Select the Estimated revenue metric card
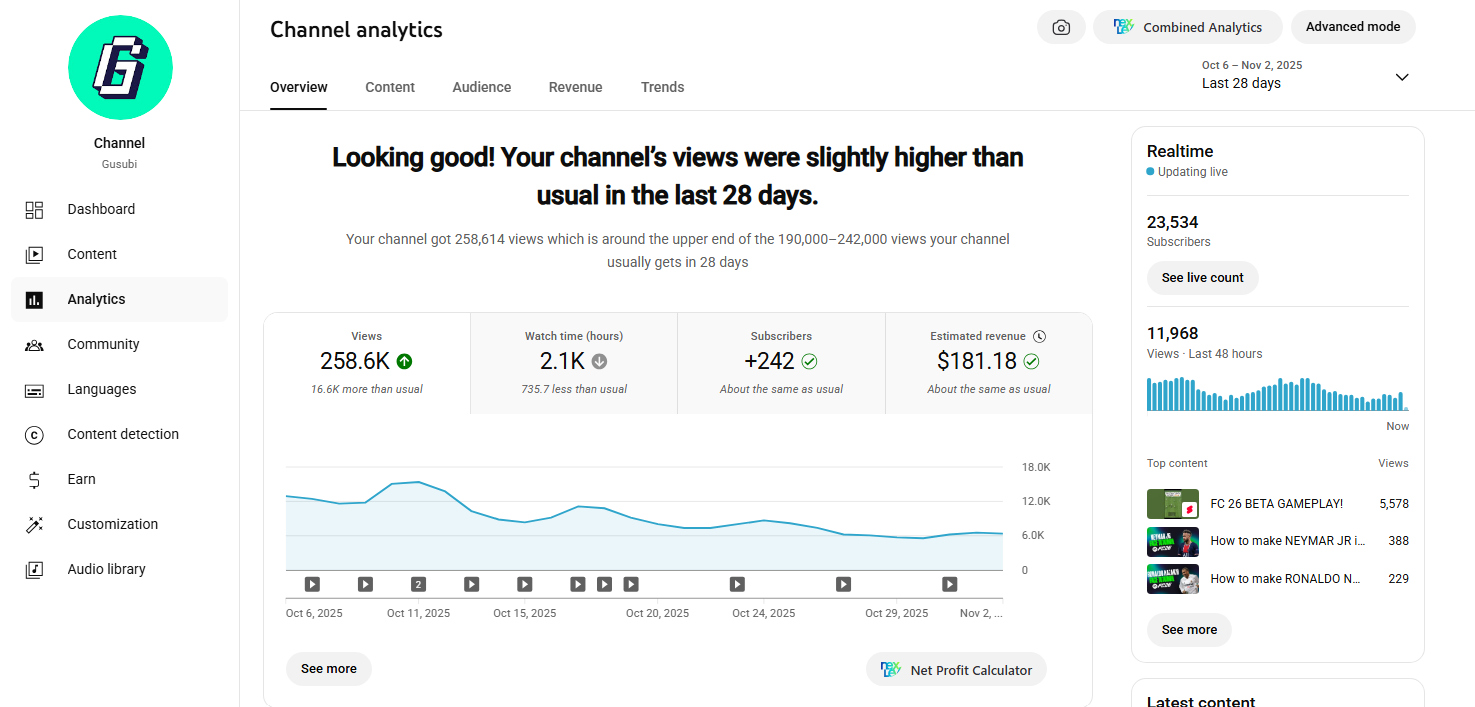Image resolution: width=1475 pixels, height=707 pixels. tap(988, 362)
